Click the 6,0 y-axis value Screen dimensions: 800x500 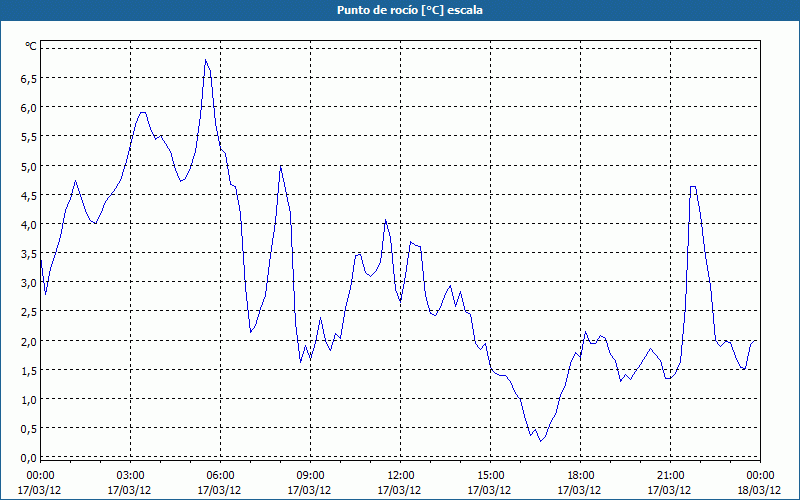tap(28, 108)
